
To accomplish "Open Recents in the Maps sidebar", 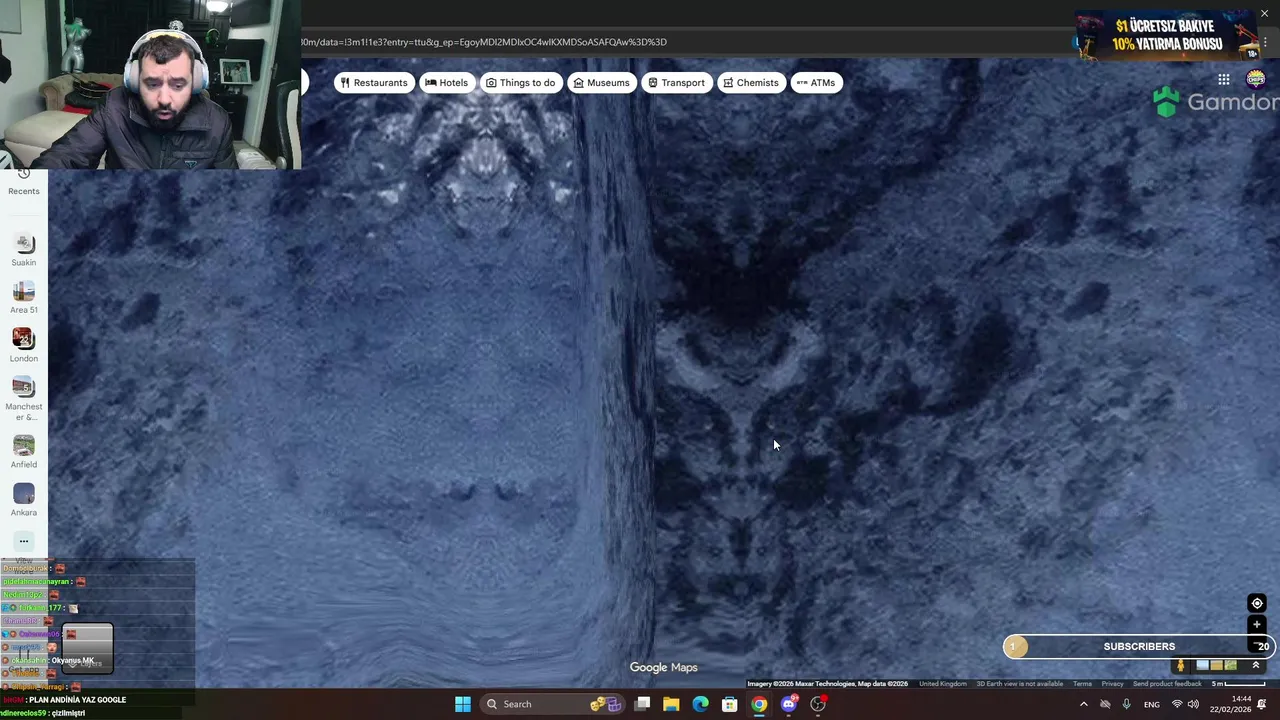I will click(x=24, y=183).
